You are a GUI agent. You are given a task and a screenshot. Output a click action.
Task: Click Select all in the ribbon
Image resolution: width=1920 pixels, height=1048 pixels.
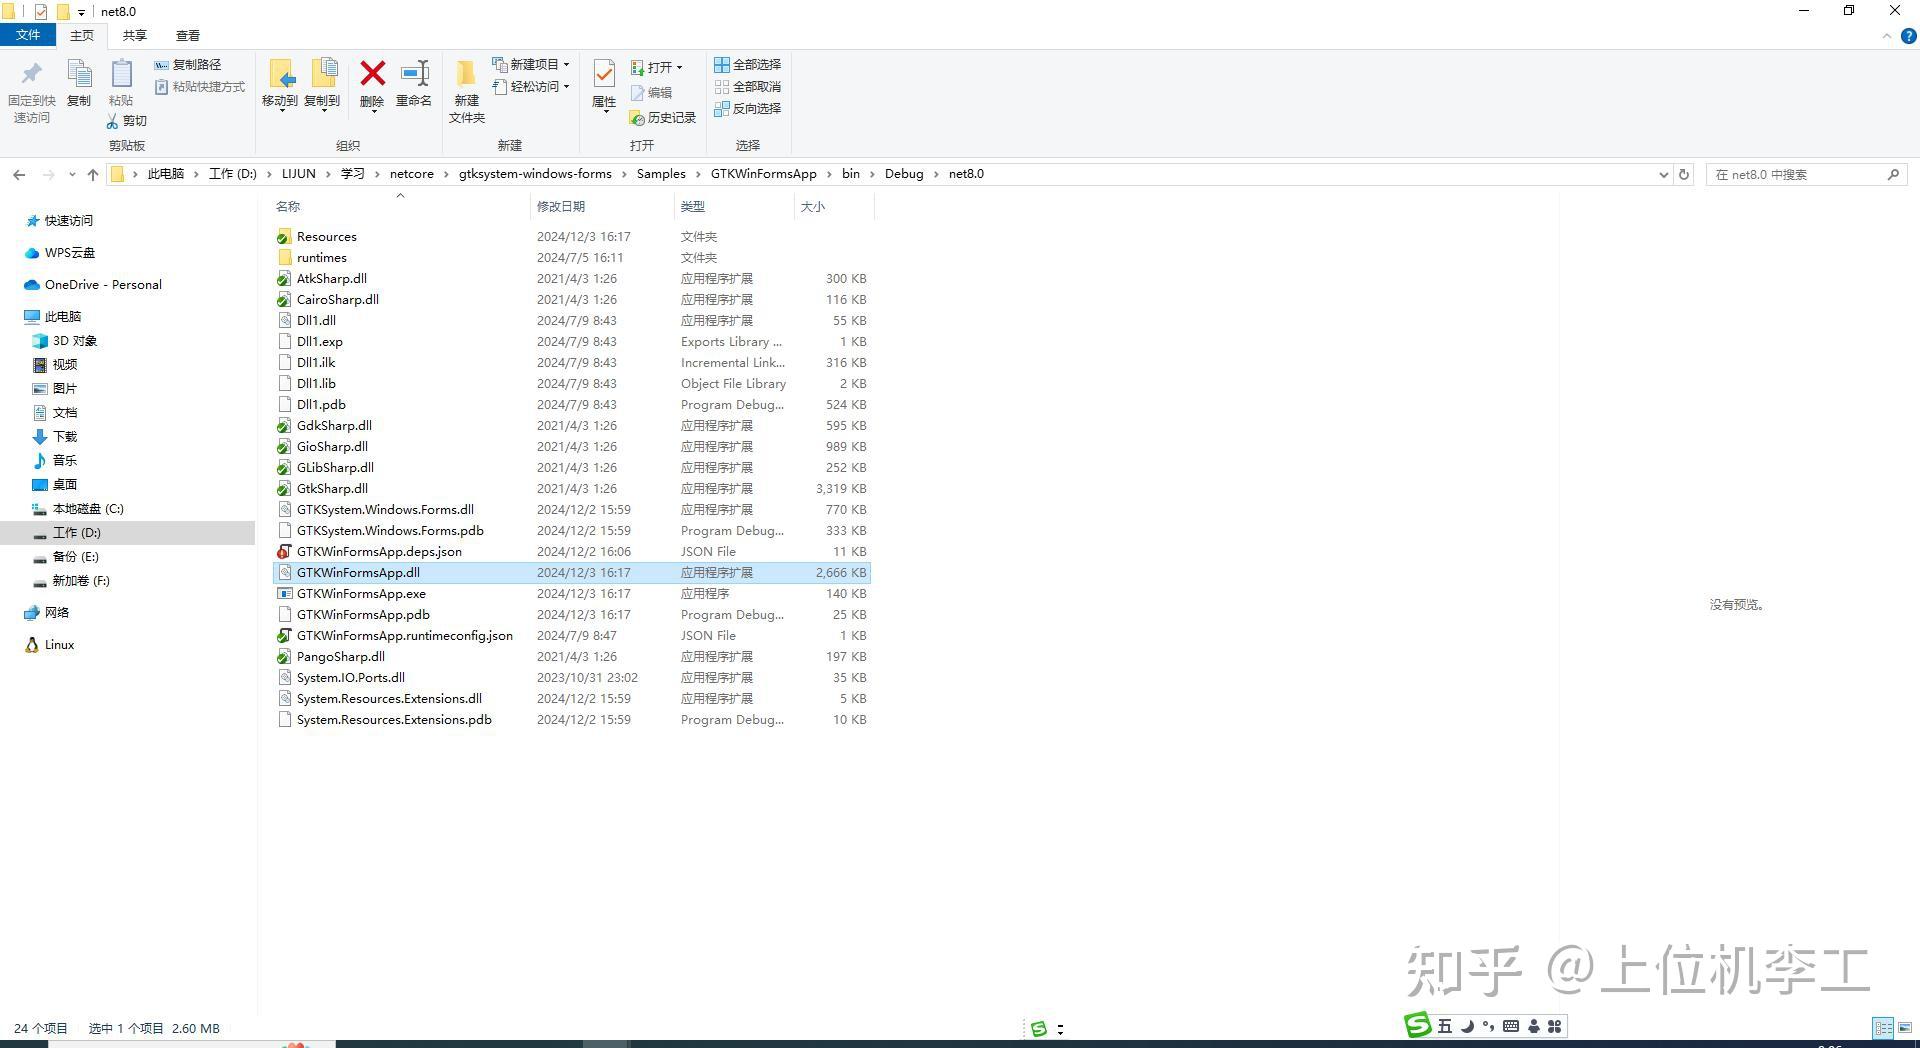click(x=748, y=64)
